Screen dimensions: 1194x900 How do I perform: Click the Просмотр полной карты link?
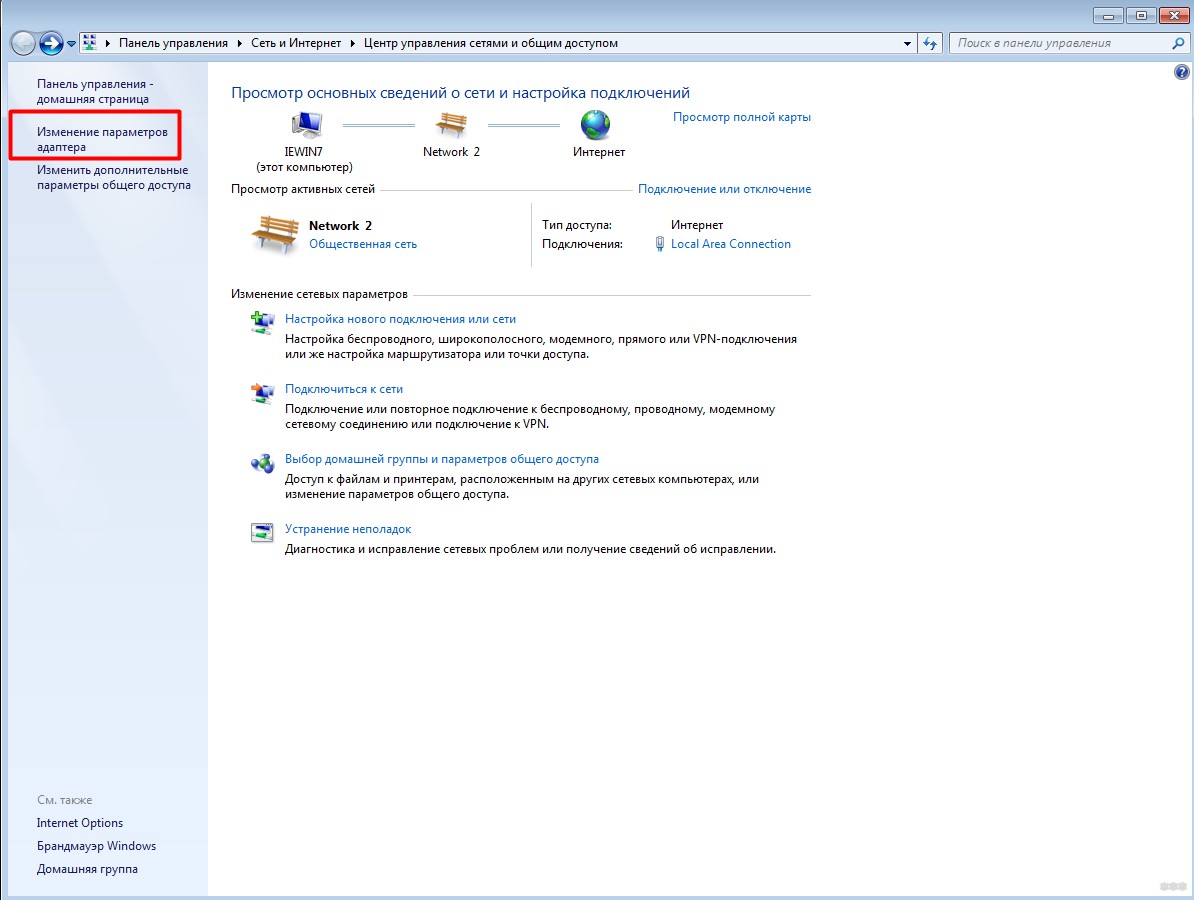pos(741,117)
